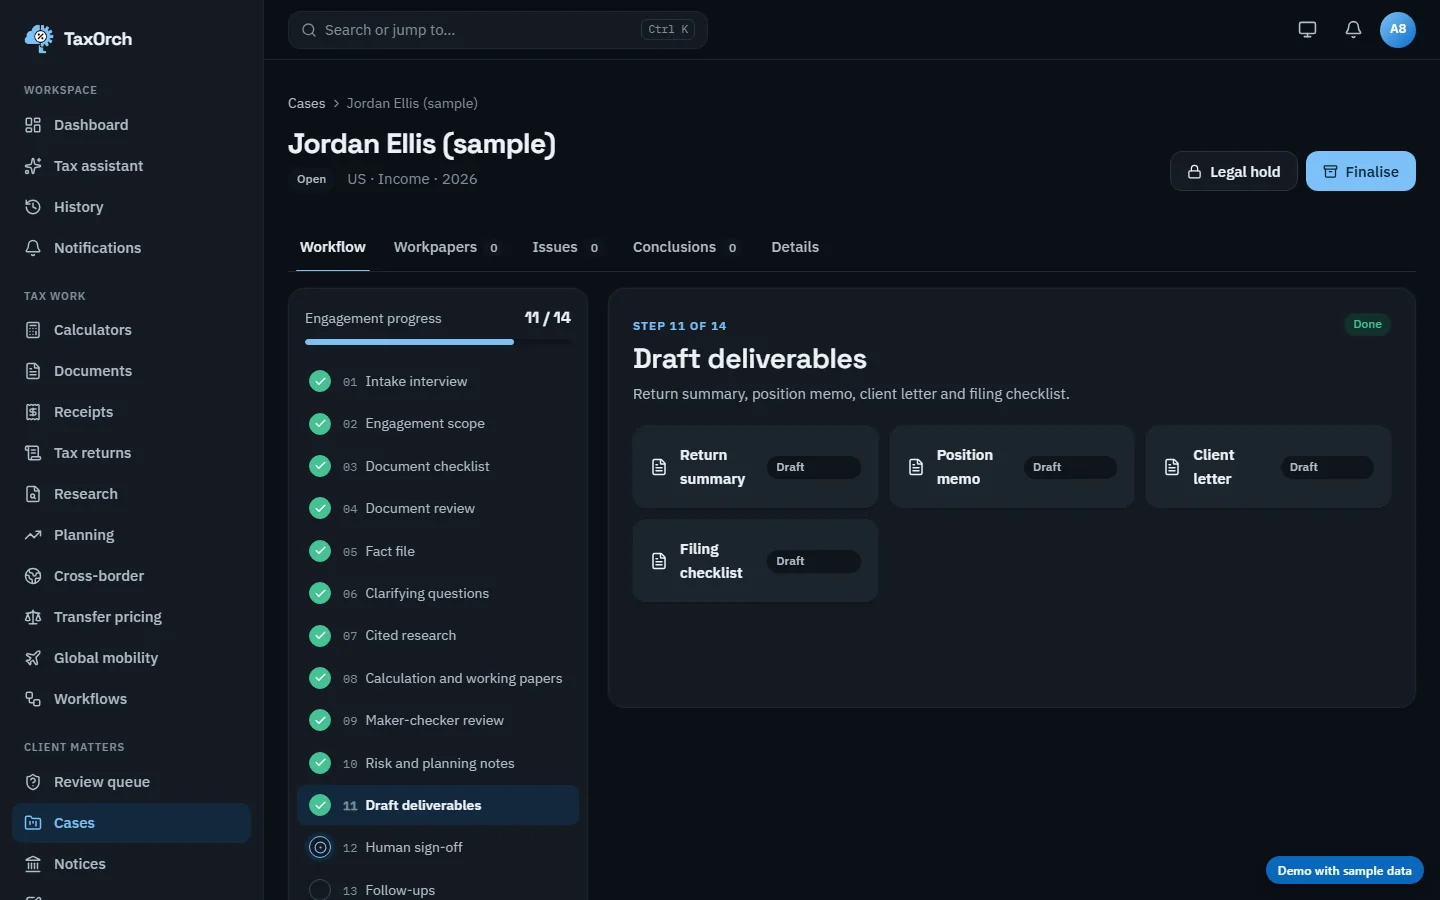Click the Demo with sample data badge
The height and width of the screenshot is (900, 1440).
pos(1345,871)
